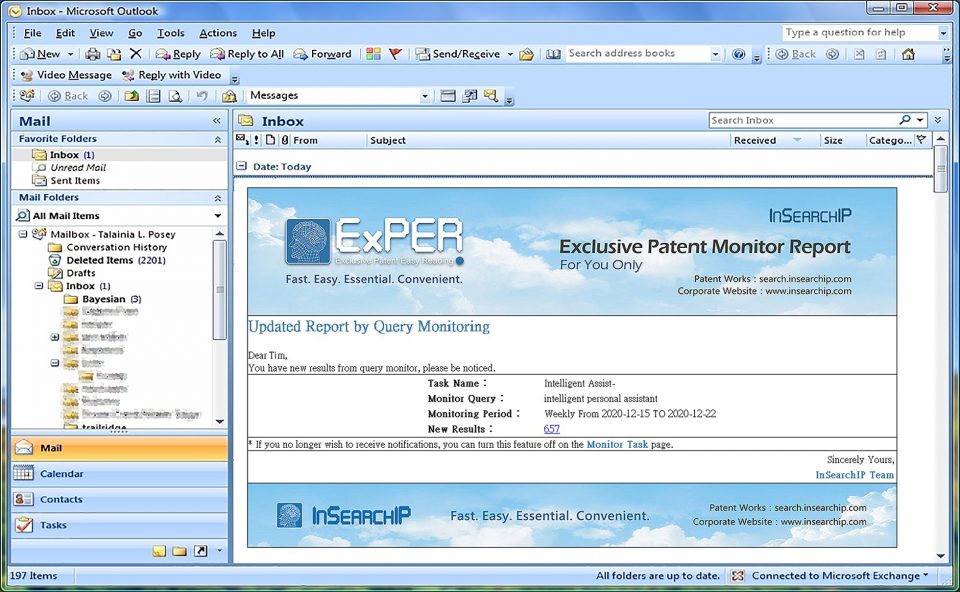Click Reply with Video
The image size is (960, 592).
point(171,75)
